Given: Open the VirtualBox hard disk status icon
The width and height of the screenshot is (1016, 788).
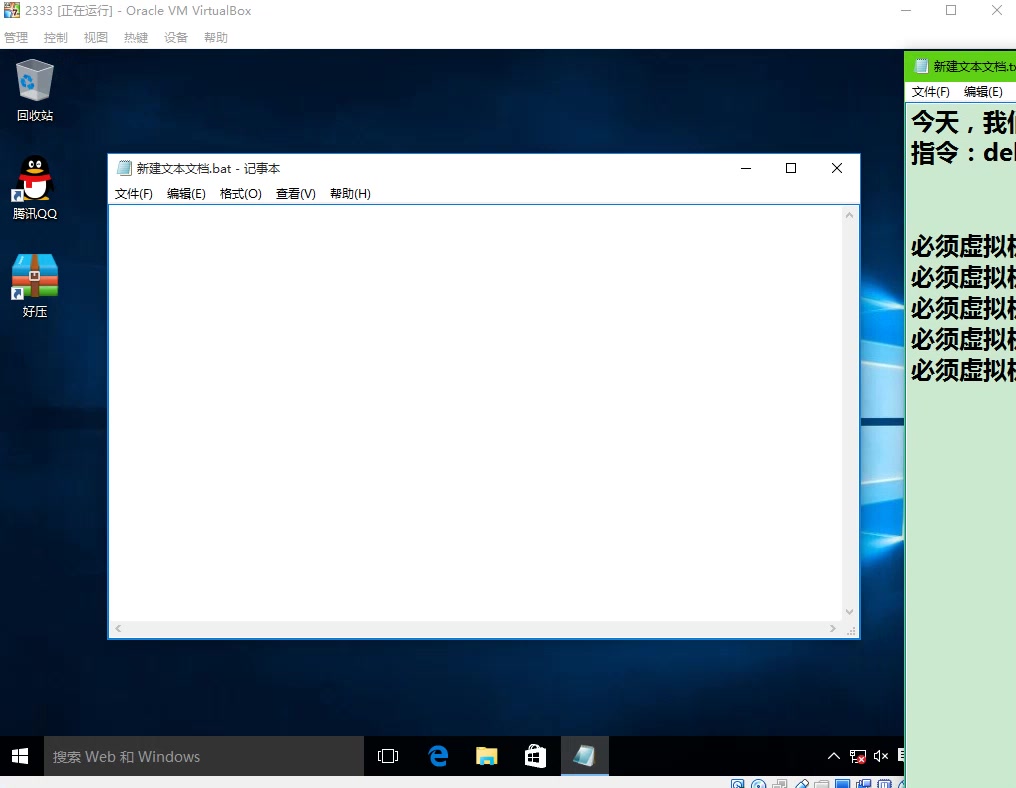Looking at the screenshot, I should [738, 783].
